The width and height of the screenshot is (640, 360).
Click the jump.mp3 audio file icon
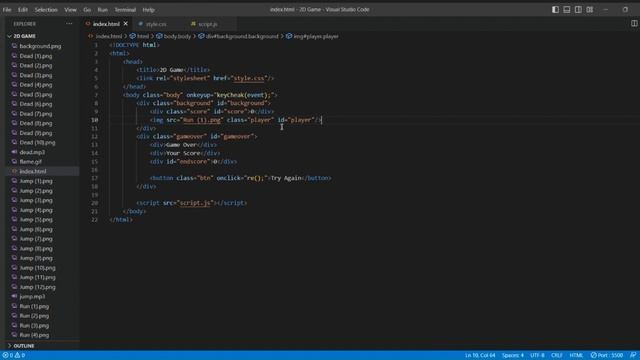(14, 296)
